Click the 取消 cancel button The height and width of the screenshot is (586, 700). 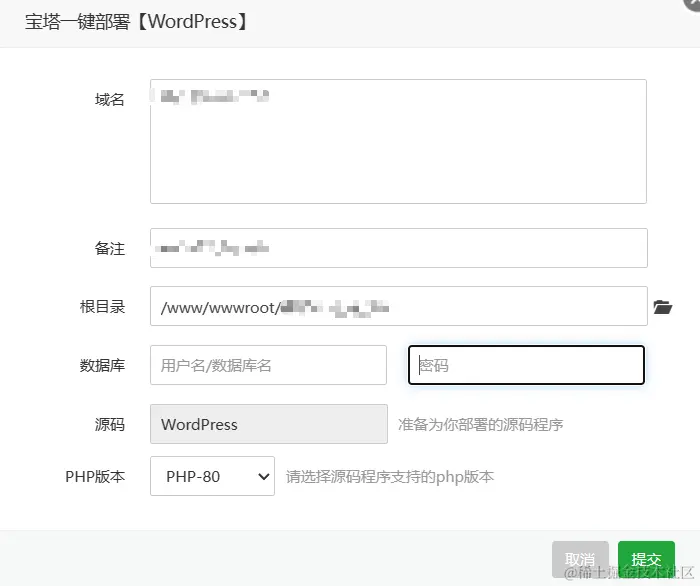coord(580,559)
